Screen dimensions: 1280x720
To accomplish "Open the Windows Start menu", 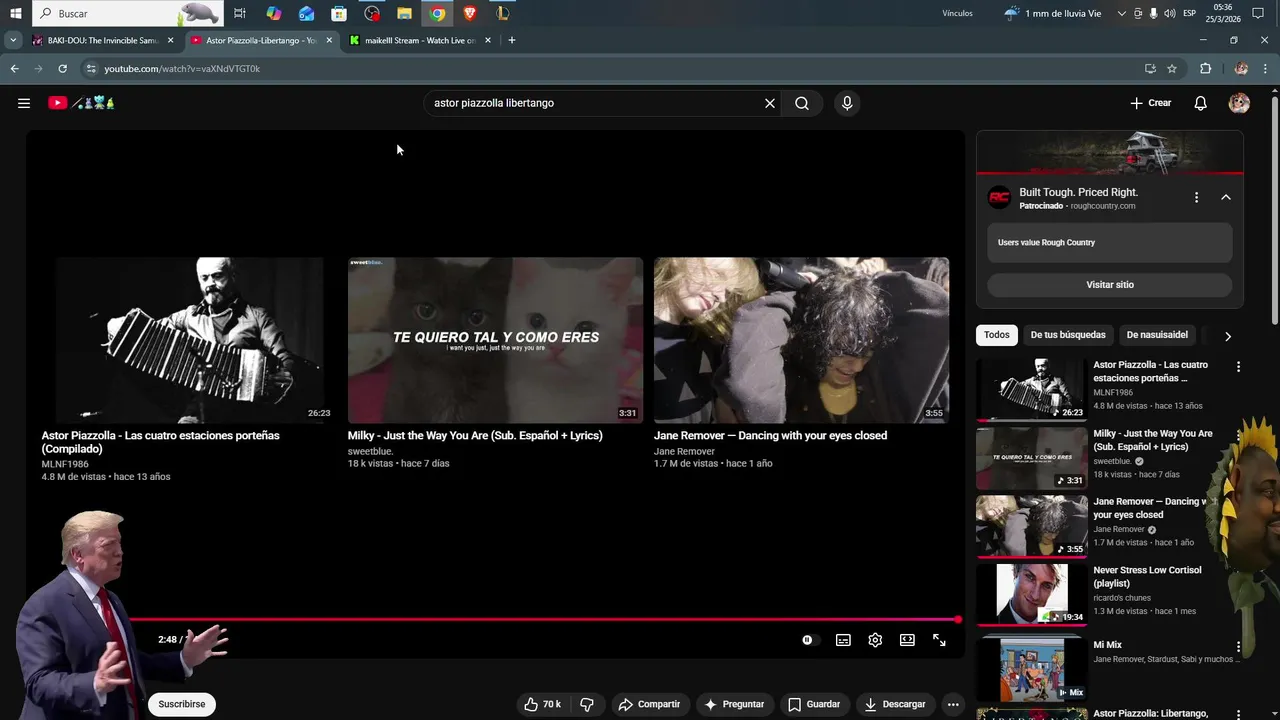I will pos(16,14).
